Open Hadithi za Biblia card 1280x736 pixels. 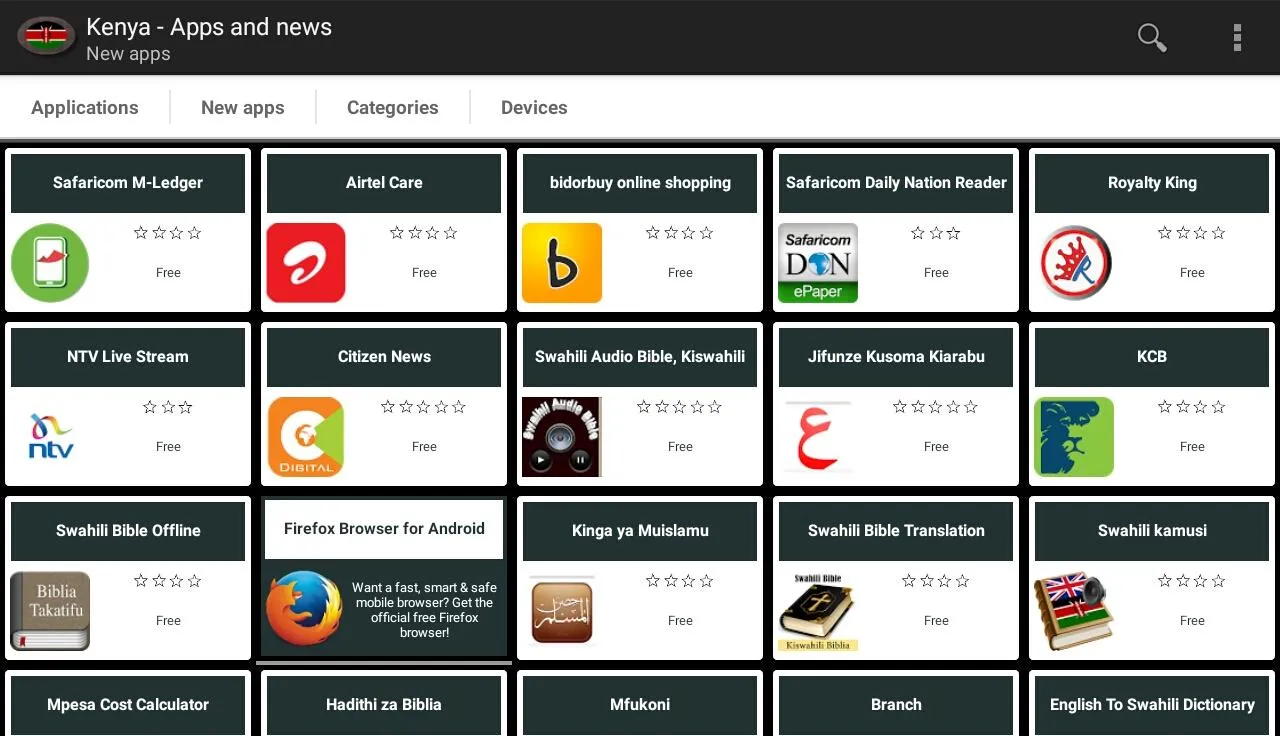[384, 704]
